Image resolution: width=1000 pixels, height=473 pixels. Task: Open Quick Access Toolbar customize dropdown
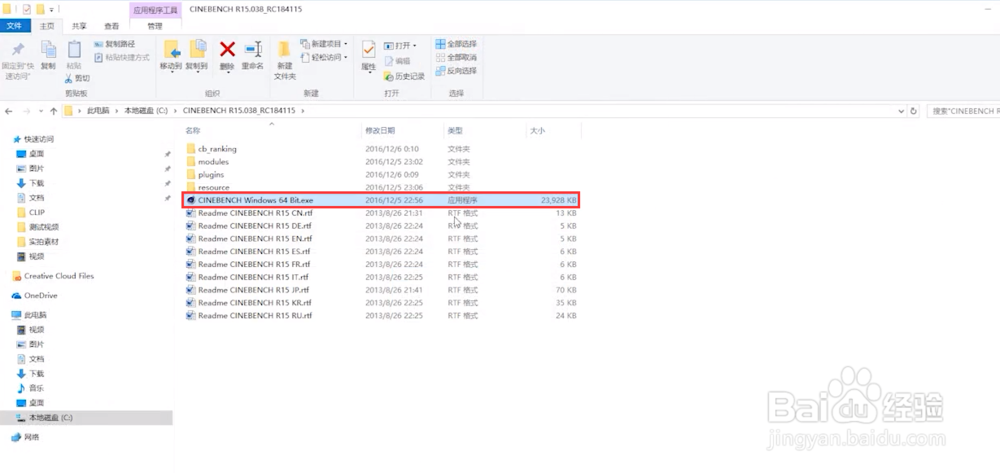51,10
